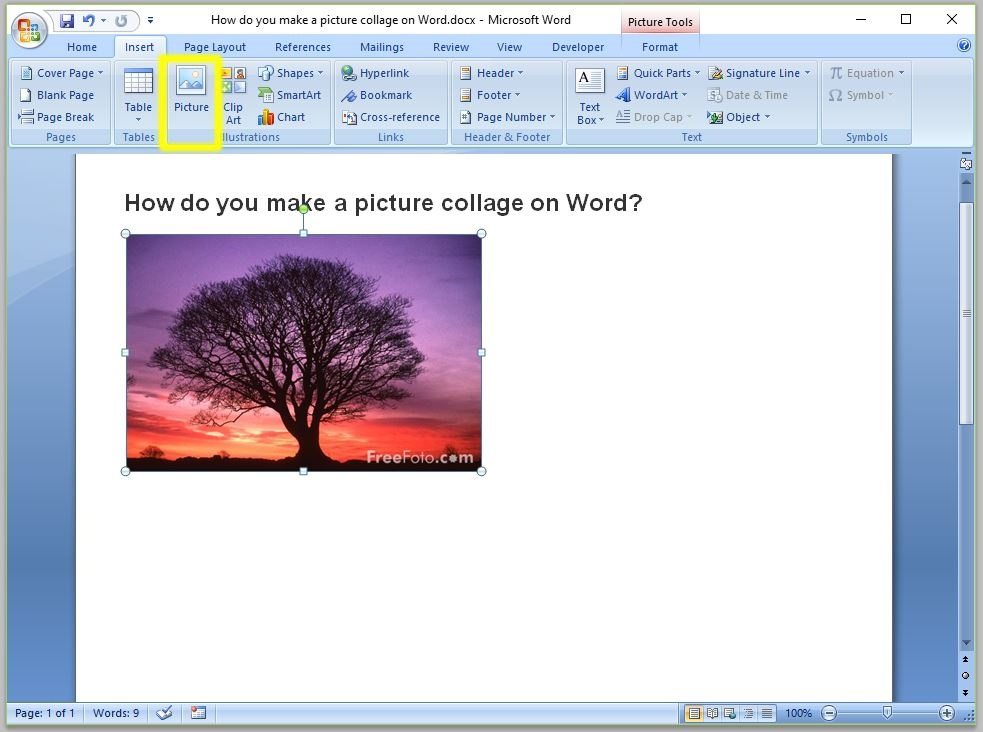
Task: Open the Header dropdown
Action: pyautogui.click(x=492, y=73)
